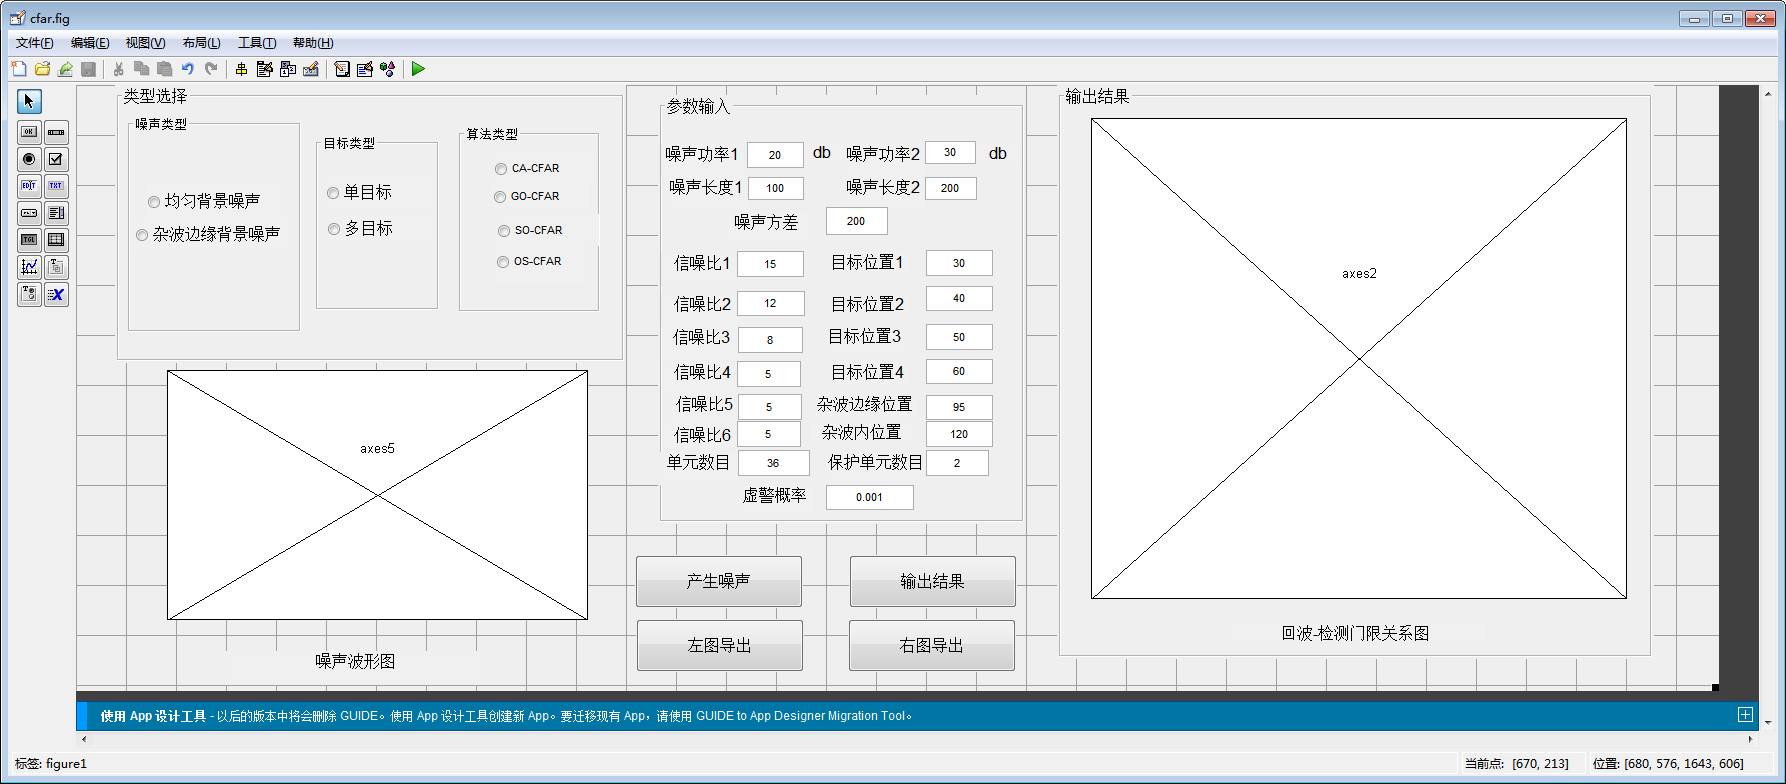Pick the Table component in palette
The width and height of the screenshot is (1786, 784).
pyautogui.click(x=56, y=240)
